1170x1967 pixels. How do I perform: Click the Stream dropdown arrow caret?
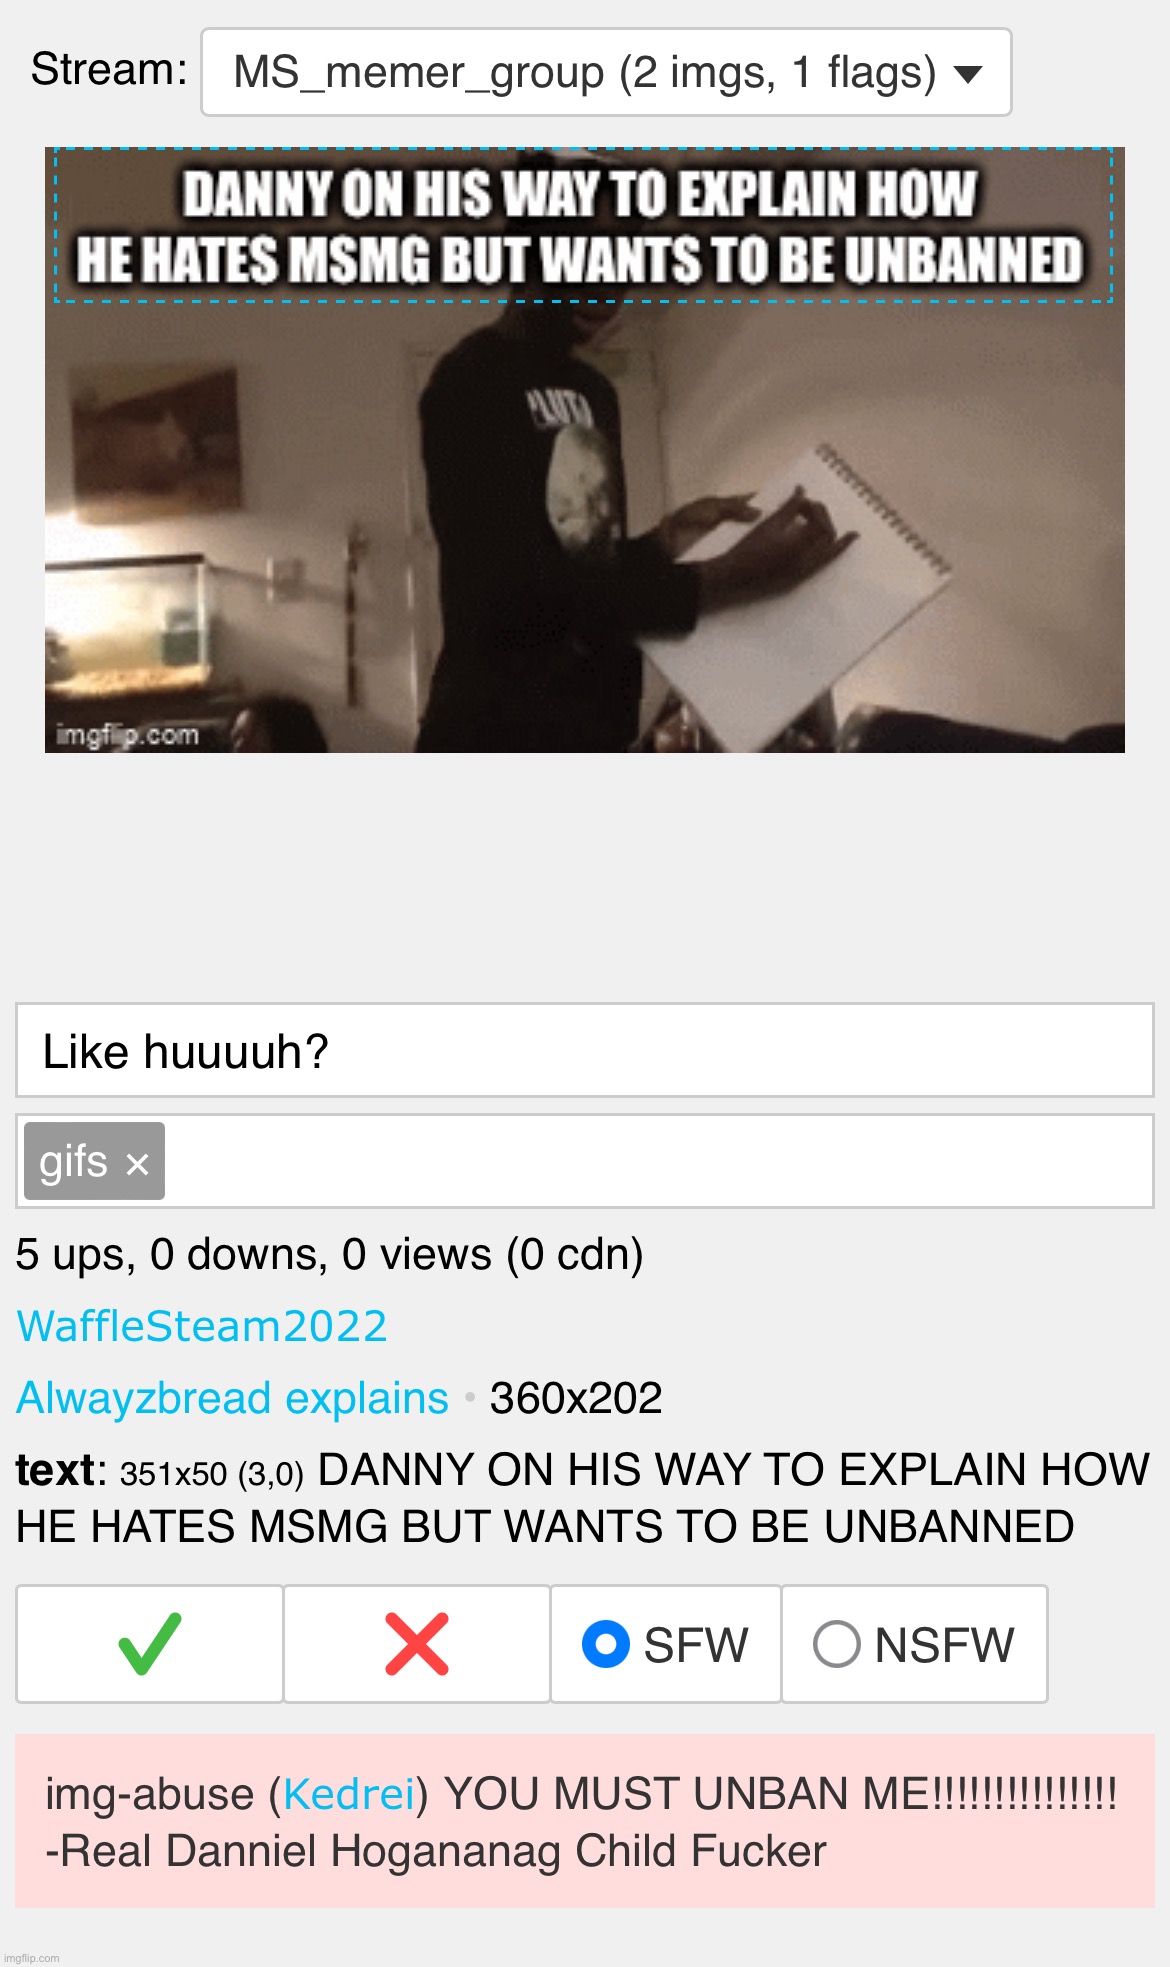(x=968, y=74)
